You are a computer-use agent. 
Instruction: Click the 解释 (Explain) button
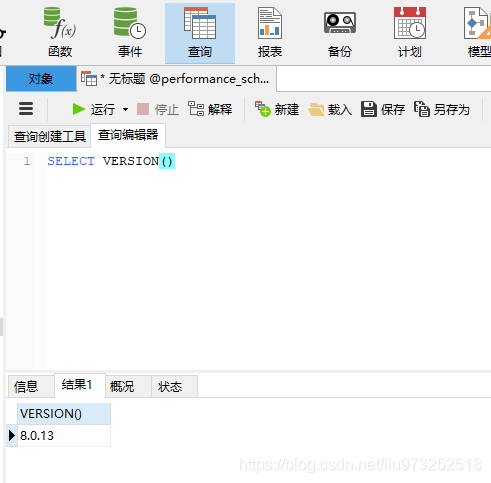tap(210, 109)
